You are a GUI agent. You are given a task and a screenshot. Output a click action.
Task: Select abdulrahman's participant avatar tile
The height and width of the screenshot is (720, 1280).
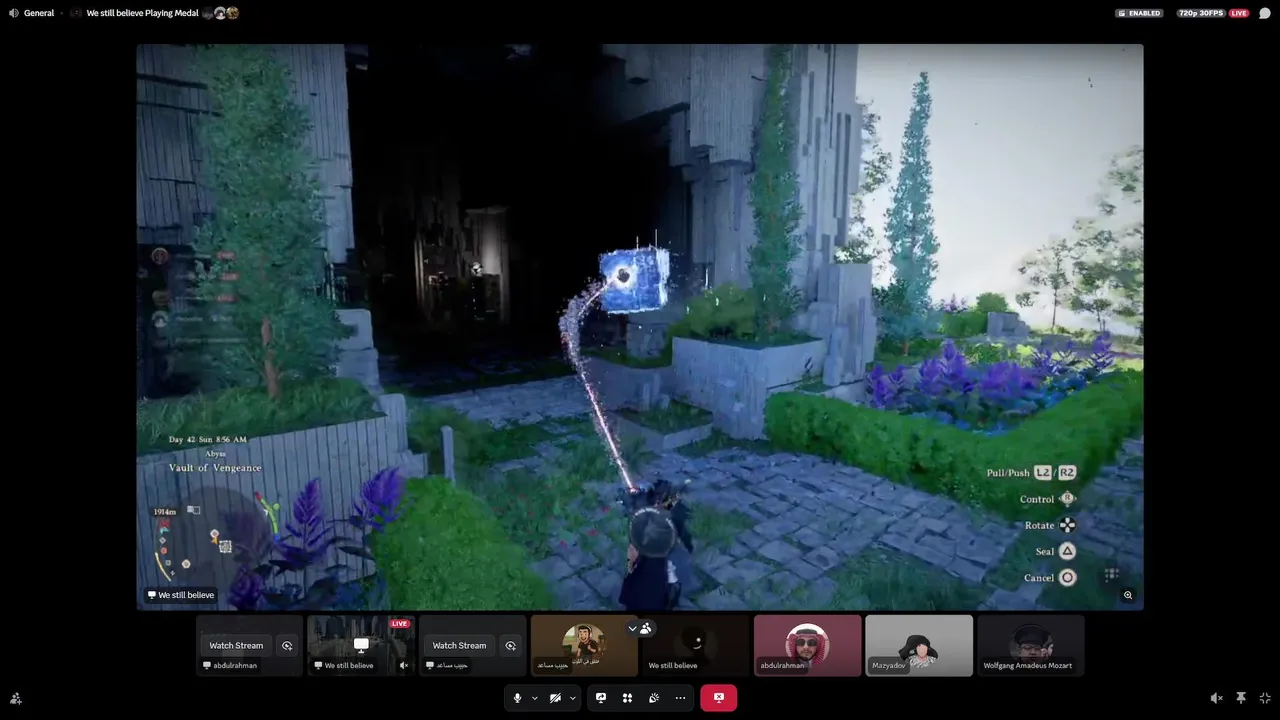(x=807, y=645)
